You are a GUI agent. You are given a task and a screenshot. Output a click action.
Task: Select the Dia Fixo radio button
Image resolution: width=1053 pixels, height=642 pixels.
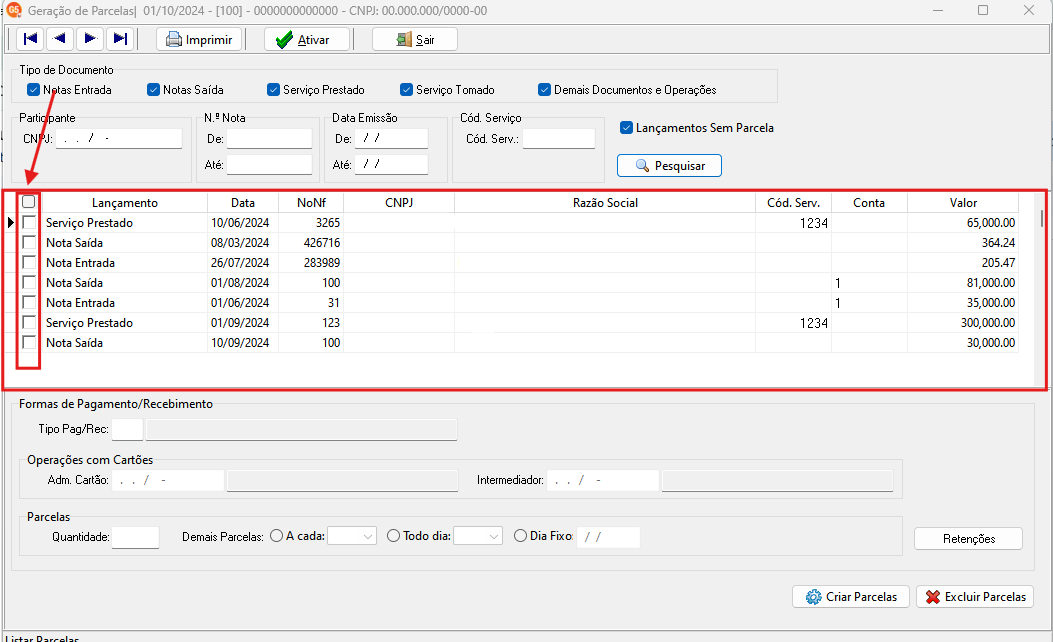pos(520,536)
